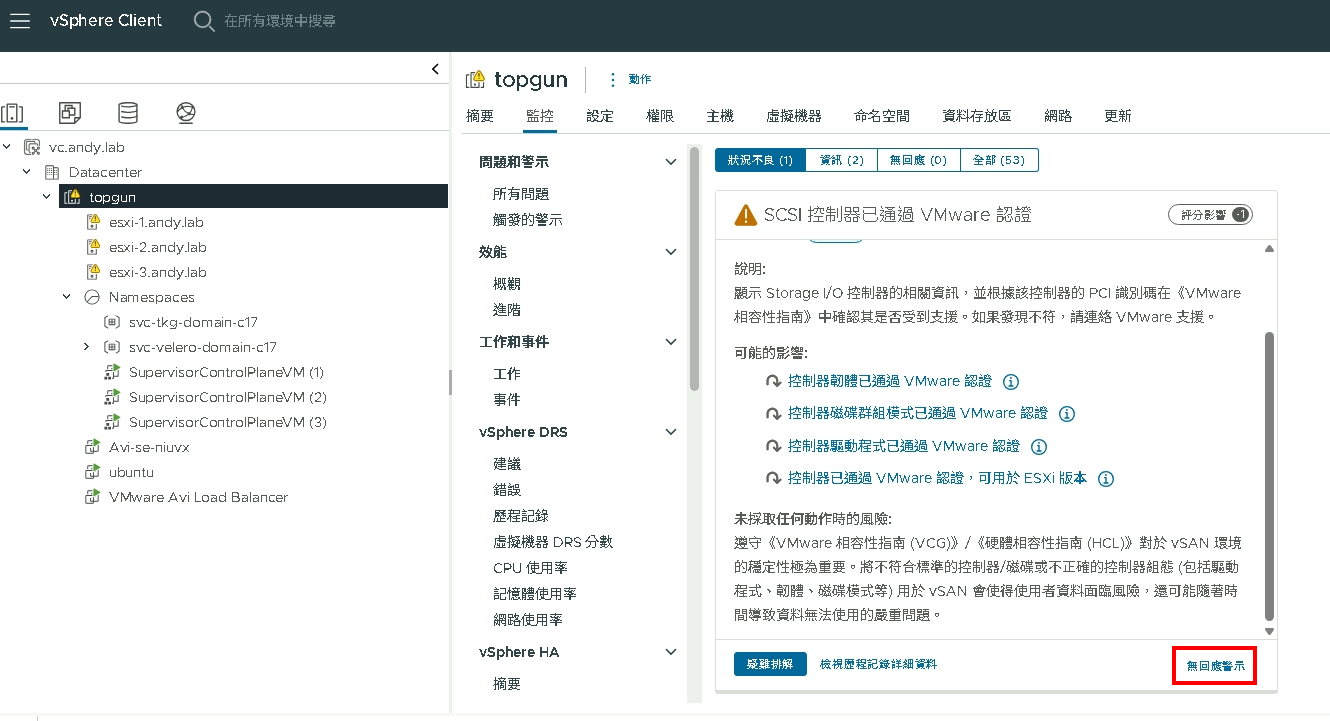Screen dimensions: 1330x721
Task: Collapse the topgun cluster tree node
Action: 46,197
